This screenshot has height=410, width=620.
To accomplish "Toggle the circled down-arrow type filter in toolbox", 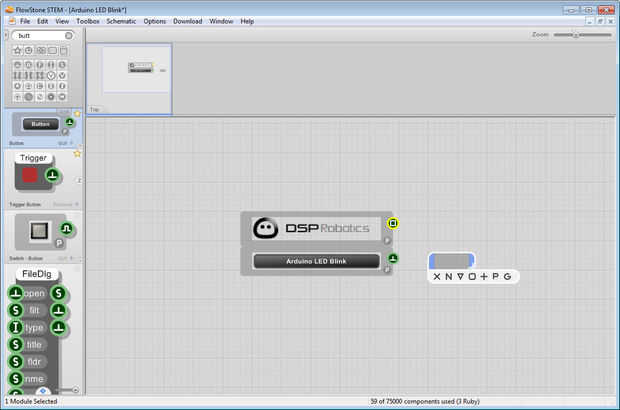I will tap(51, 75).
